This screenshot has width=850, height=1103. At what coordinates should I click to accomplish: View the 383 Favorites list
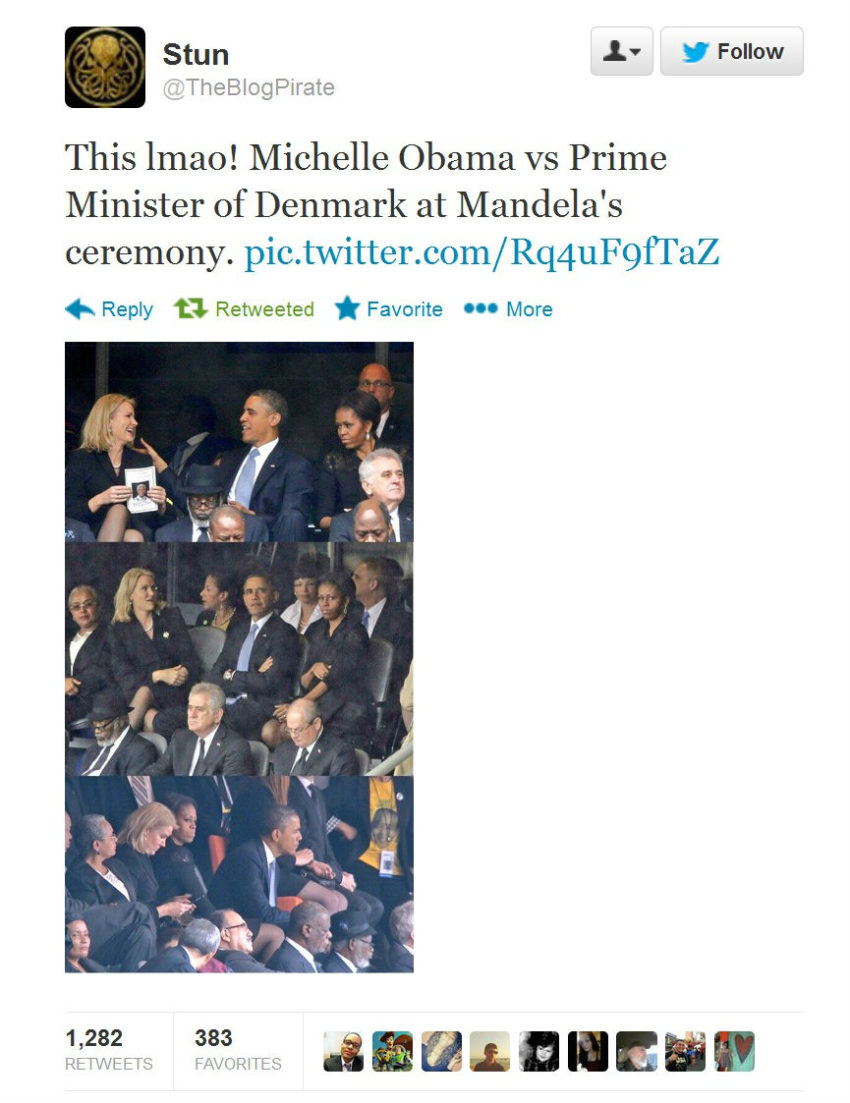pyautogui.click(x=238, y=1049)
